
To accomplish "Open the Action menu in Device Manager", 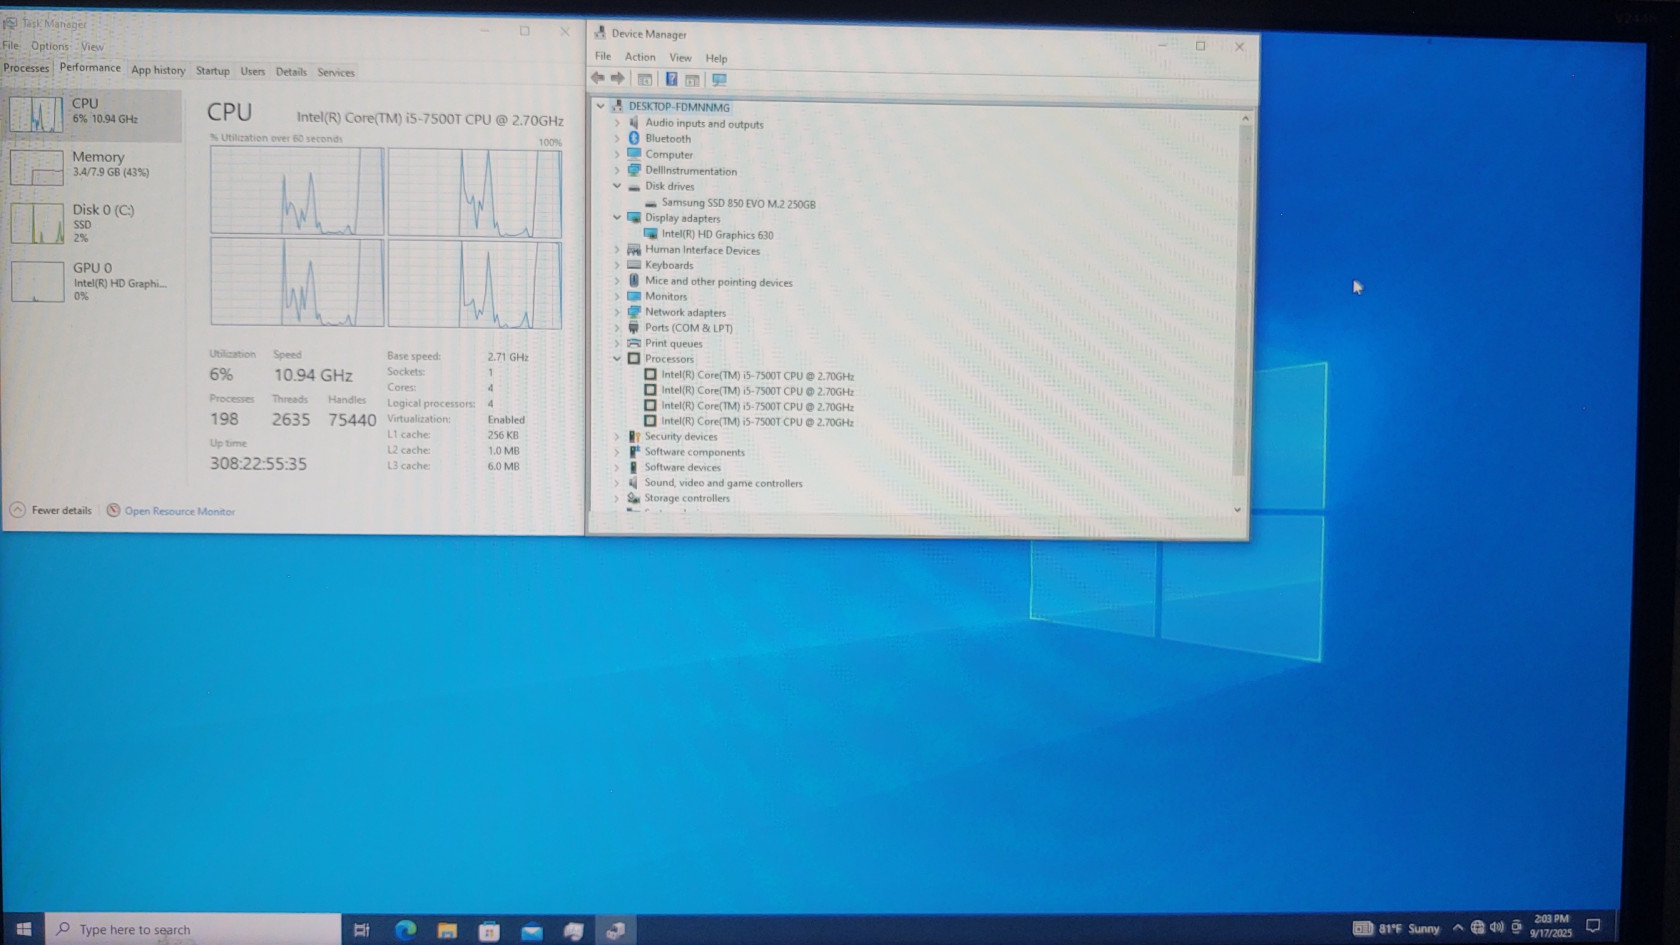I will point(640,57).
